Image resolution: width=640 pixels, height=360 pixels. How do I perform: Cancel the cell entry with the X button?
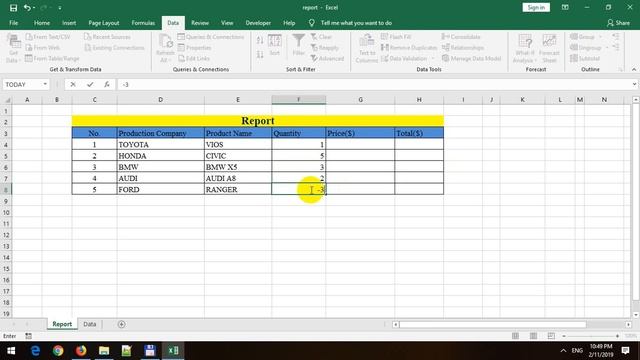[73, 84]
